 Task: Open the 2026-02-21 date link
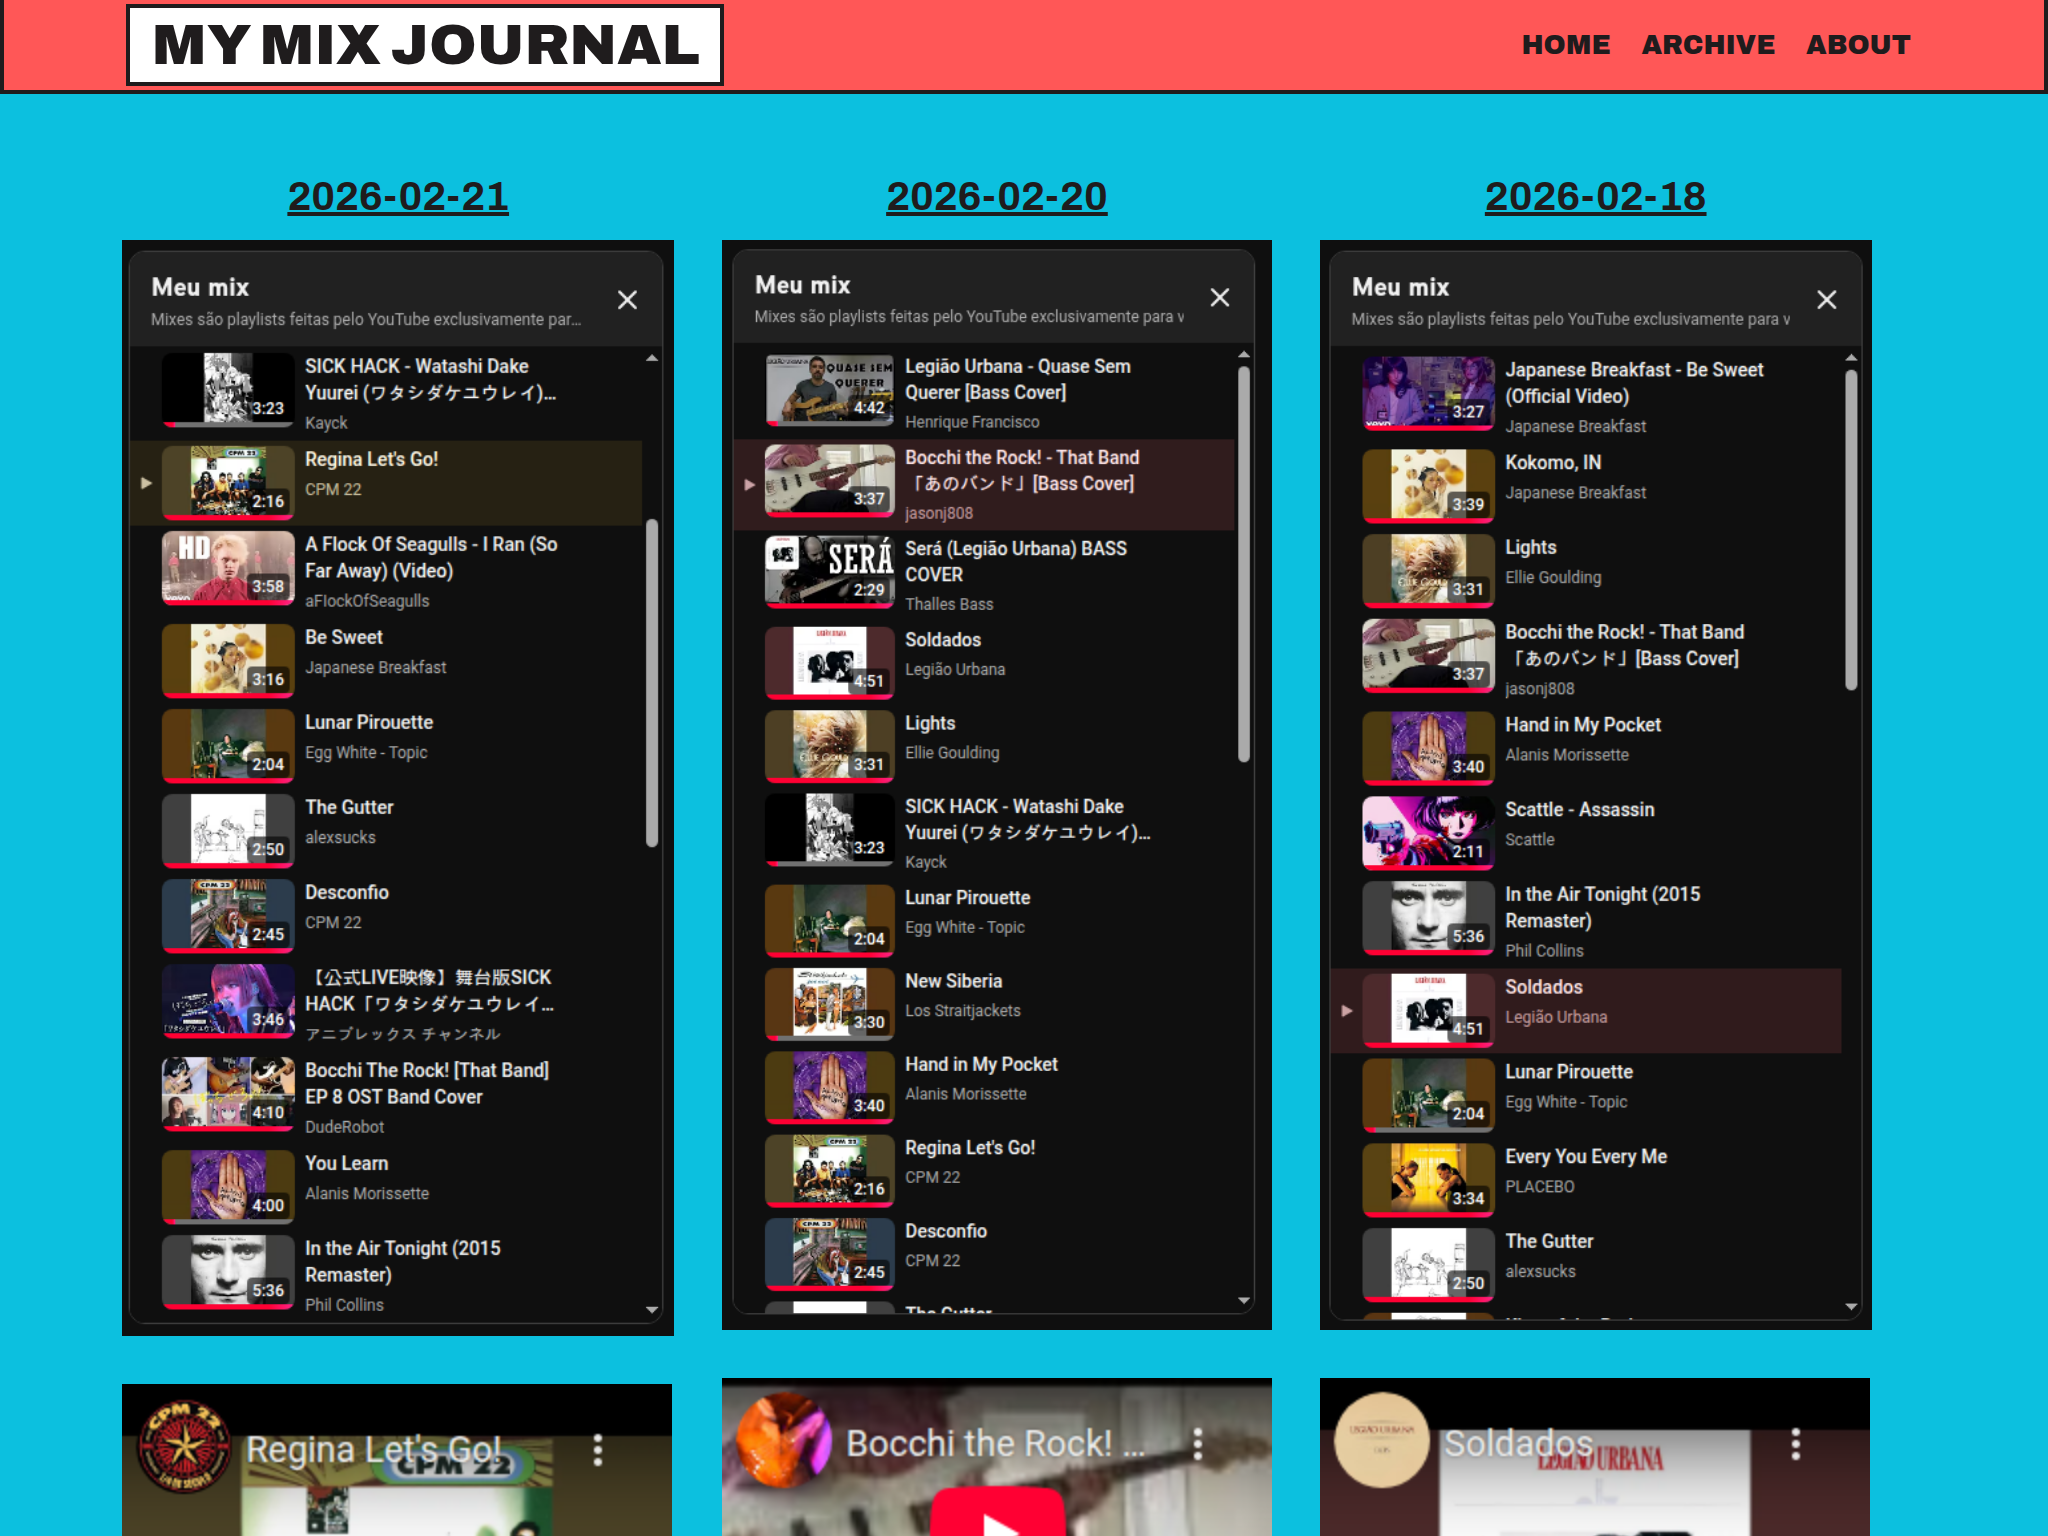coord(398,197)
